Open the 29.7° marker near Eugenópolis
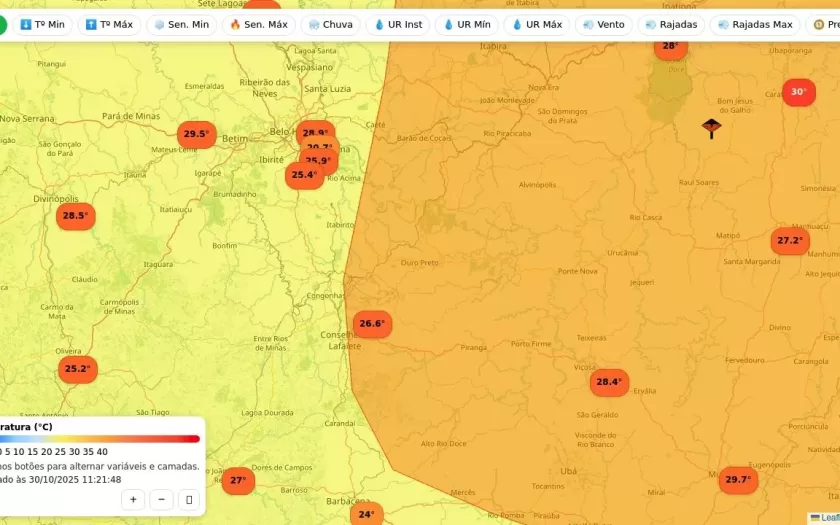The width and height of the screenshot is (840, 525). point(738,480)
